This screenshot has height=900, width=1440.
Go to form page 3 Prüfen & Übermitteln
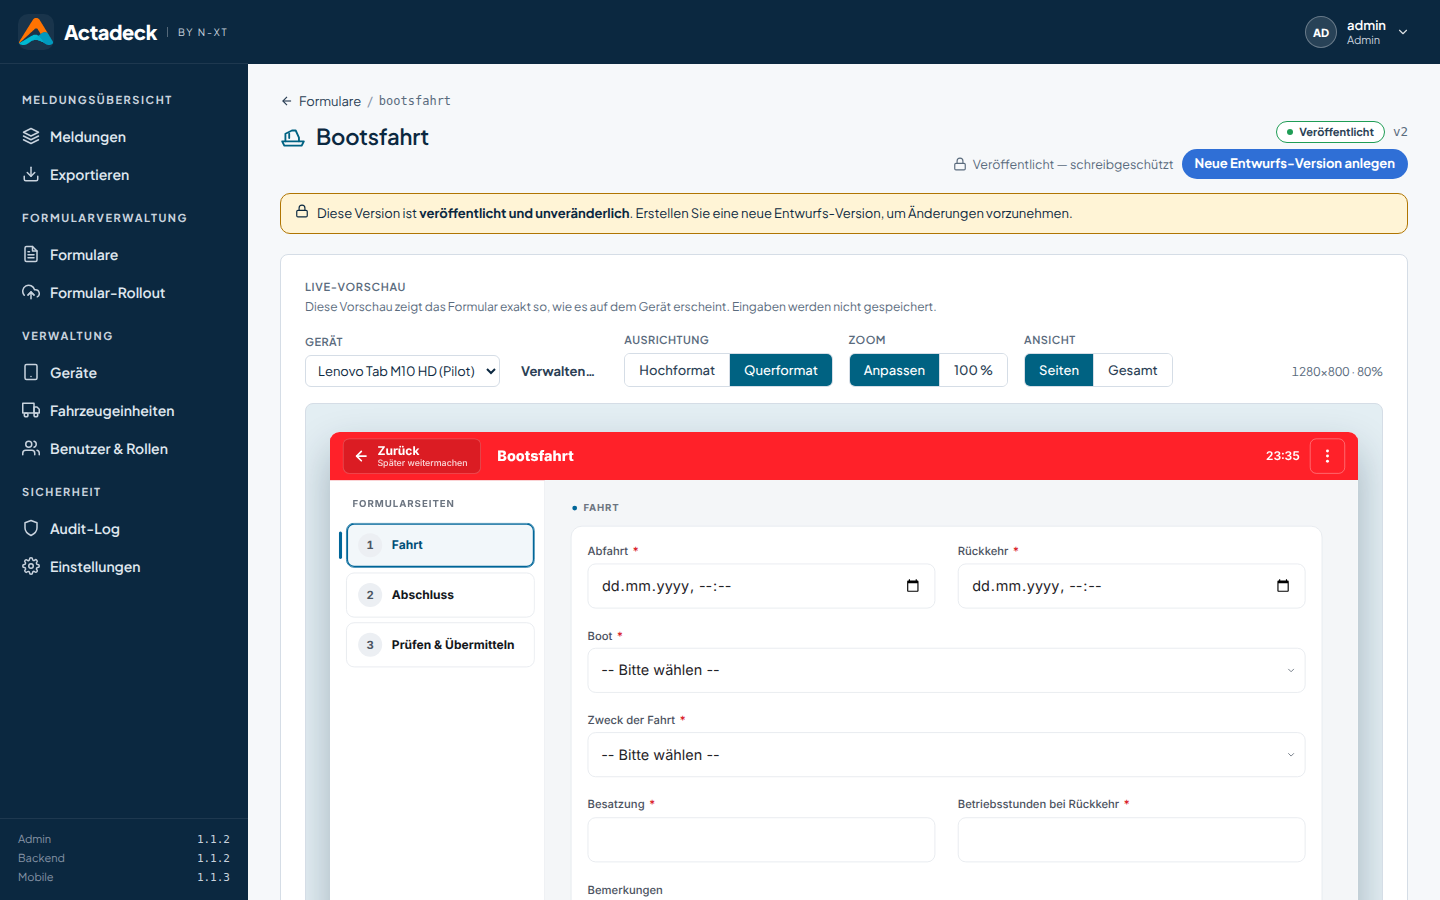click(440, 645)
